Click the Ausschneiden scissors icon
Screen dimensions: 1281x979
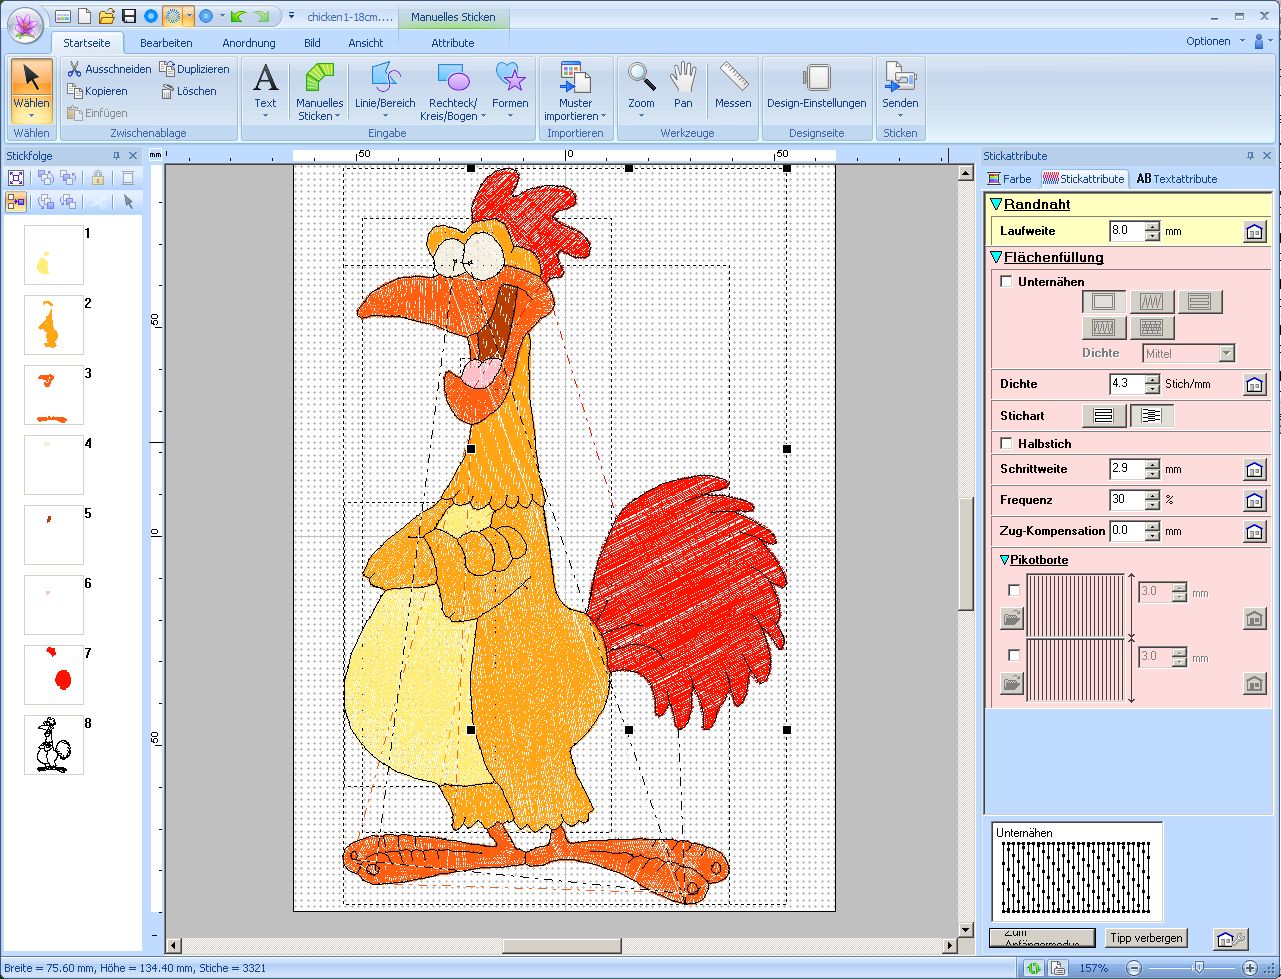pos(74,69)
